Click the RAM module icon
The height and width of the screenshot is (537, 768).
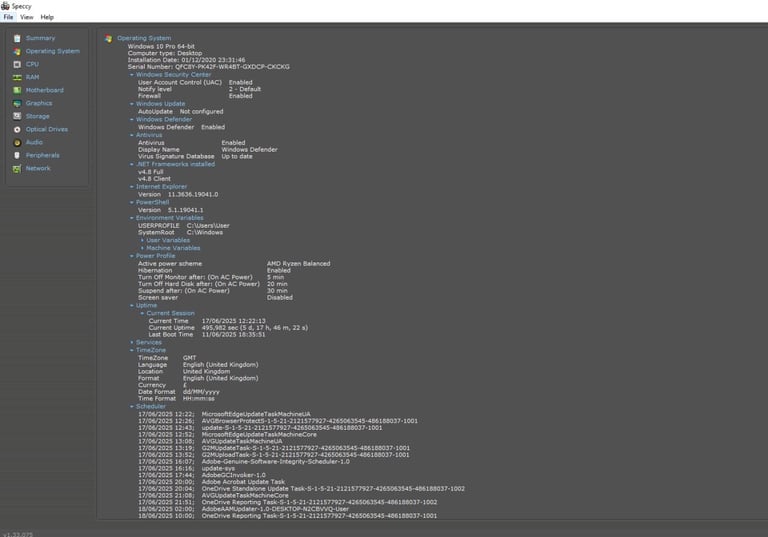(x=17, y=77)
